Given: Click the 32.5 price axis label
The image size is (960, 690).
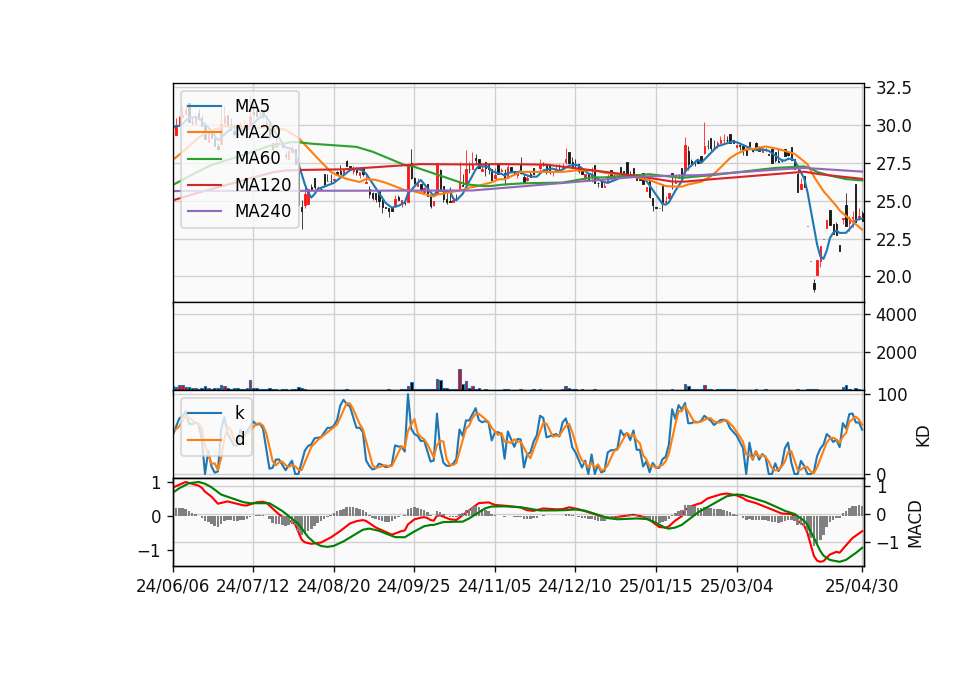Looking at the screenshot, I should point(893,88).
